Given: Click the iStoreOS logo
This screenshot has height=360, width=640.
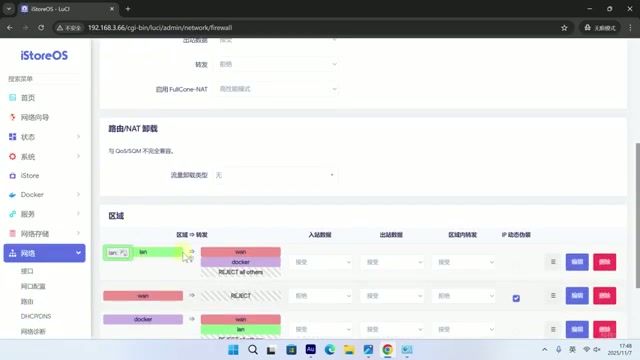Looking at the screenshot, I should [x=44, y=56].
